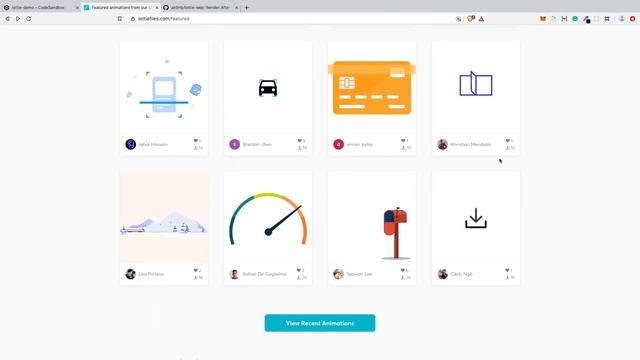The width and height of the screenshot is (640, 360).
Task: Click download count icon on mailbox card
Action: (x=402, y=278)
